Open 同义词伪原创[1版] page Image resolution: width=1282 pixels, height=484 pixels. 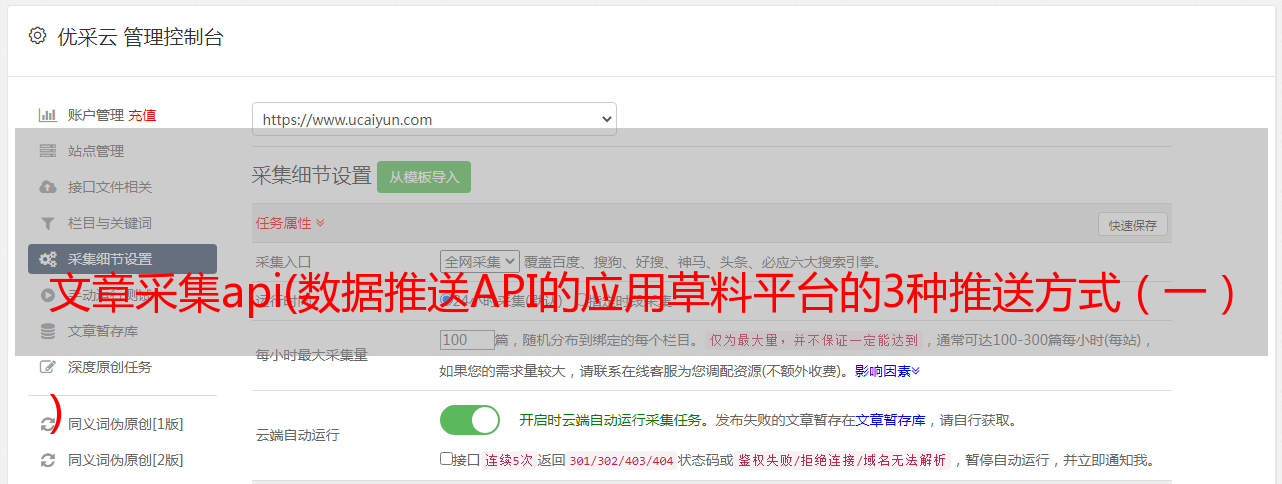126,424
